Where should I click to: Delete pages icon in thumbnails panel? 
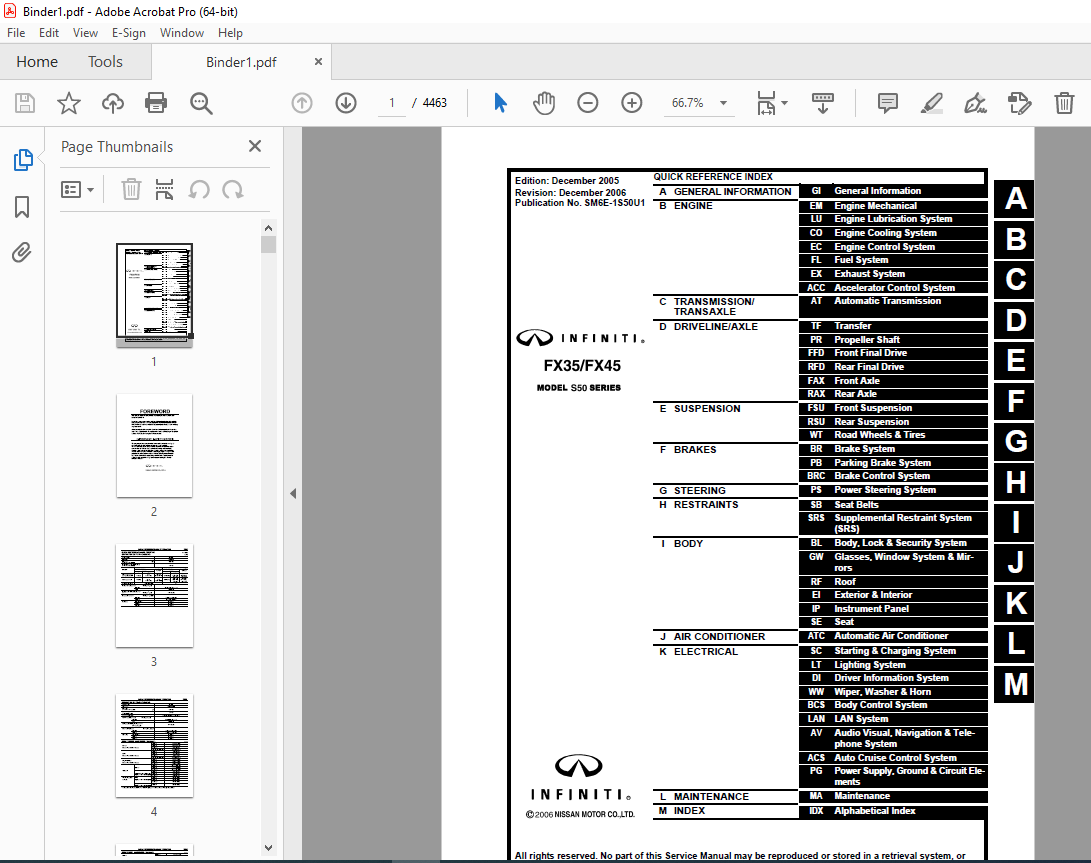[131, 189]
